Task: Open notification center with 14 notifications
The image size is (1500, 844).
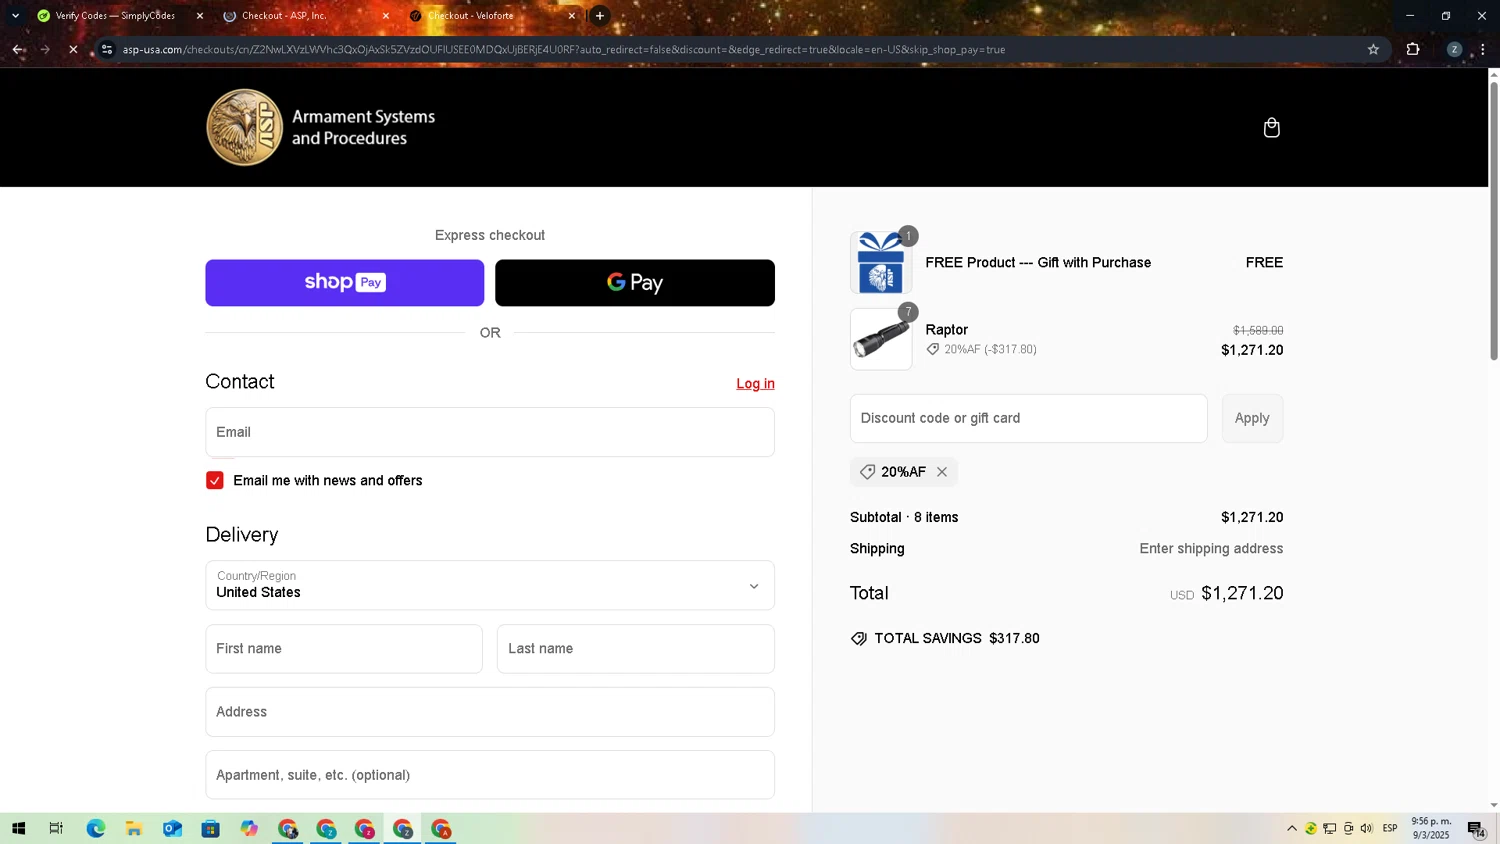Action: coord(1476,829)
